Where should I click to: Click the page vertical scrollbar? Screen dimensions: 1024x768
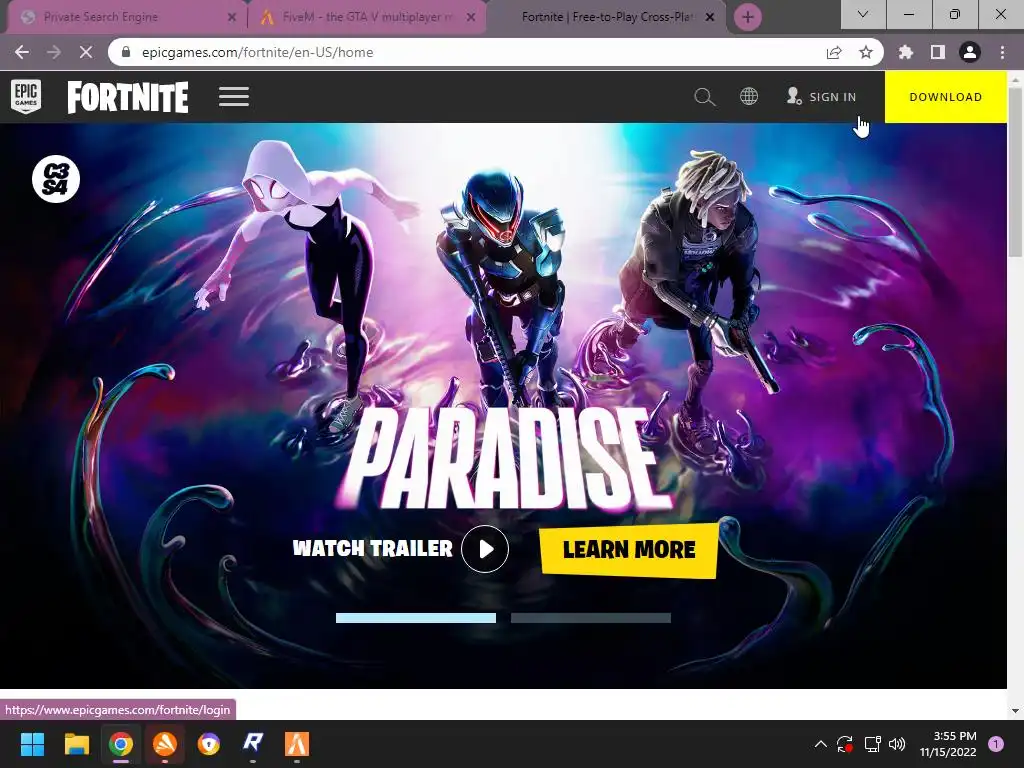(1015, 170)
